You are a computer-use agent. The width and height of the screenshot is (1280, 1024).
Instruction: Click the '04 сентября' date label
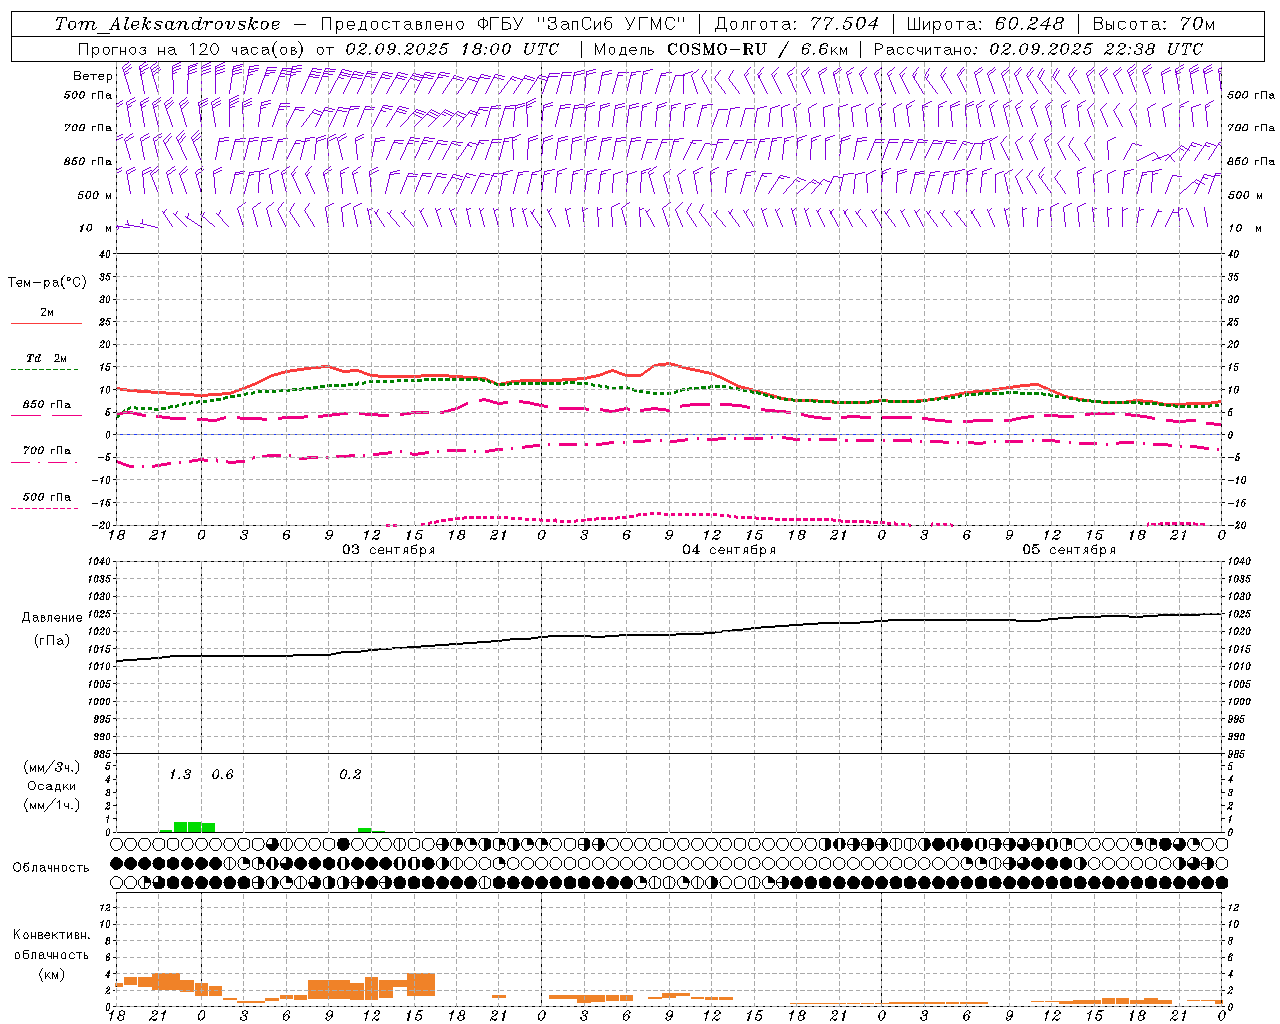(x=729, y=550)
